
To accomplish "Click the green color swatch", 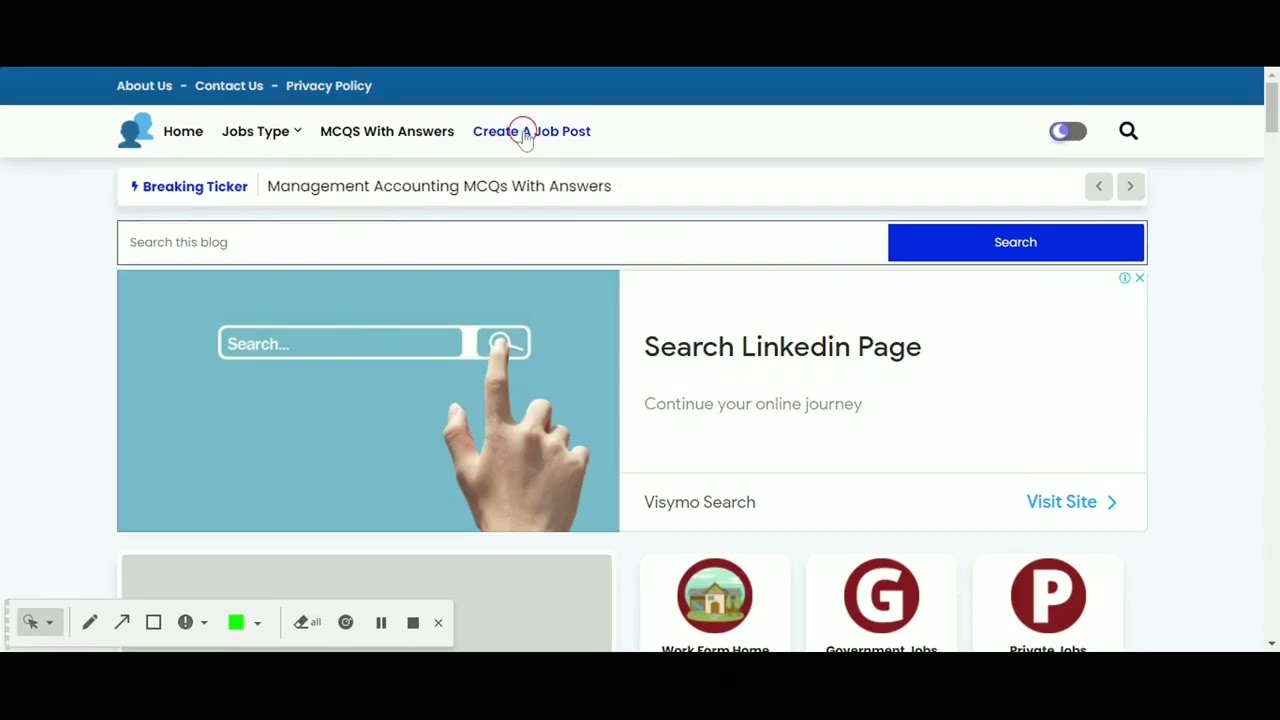I will point(236,622).
